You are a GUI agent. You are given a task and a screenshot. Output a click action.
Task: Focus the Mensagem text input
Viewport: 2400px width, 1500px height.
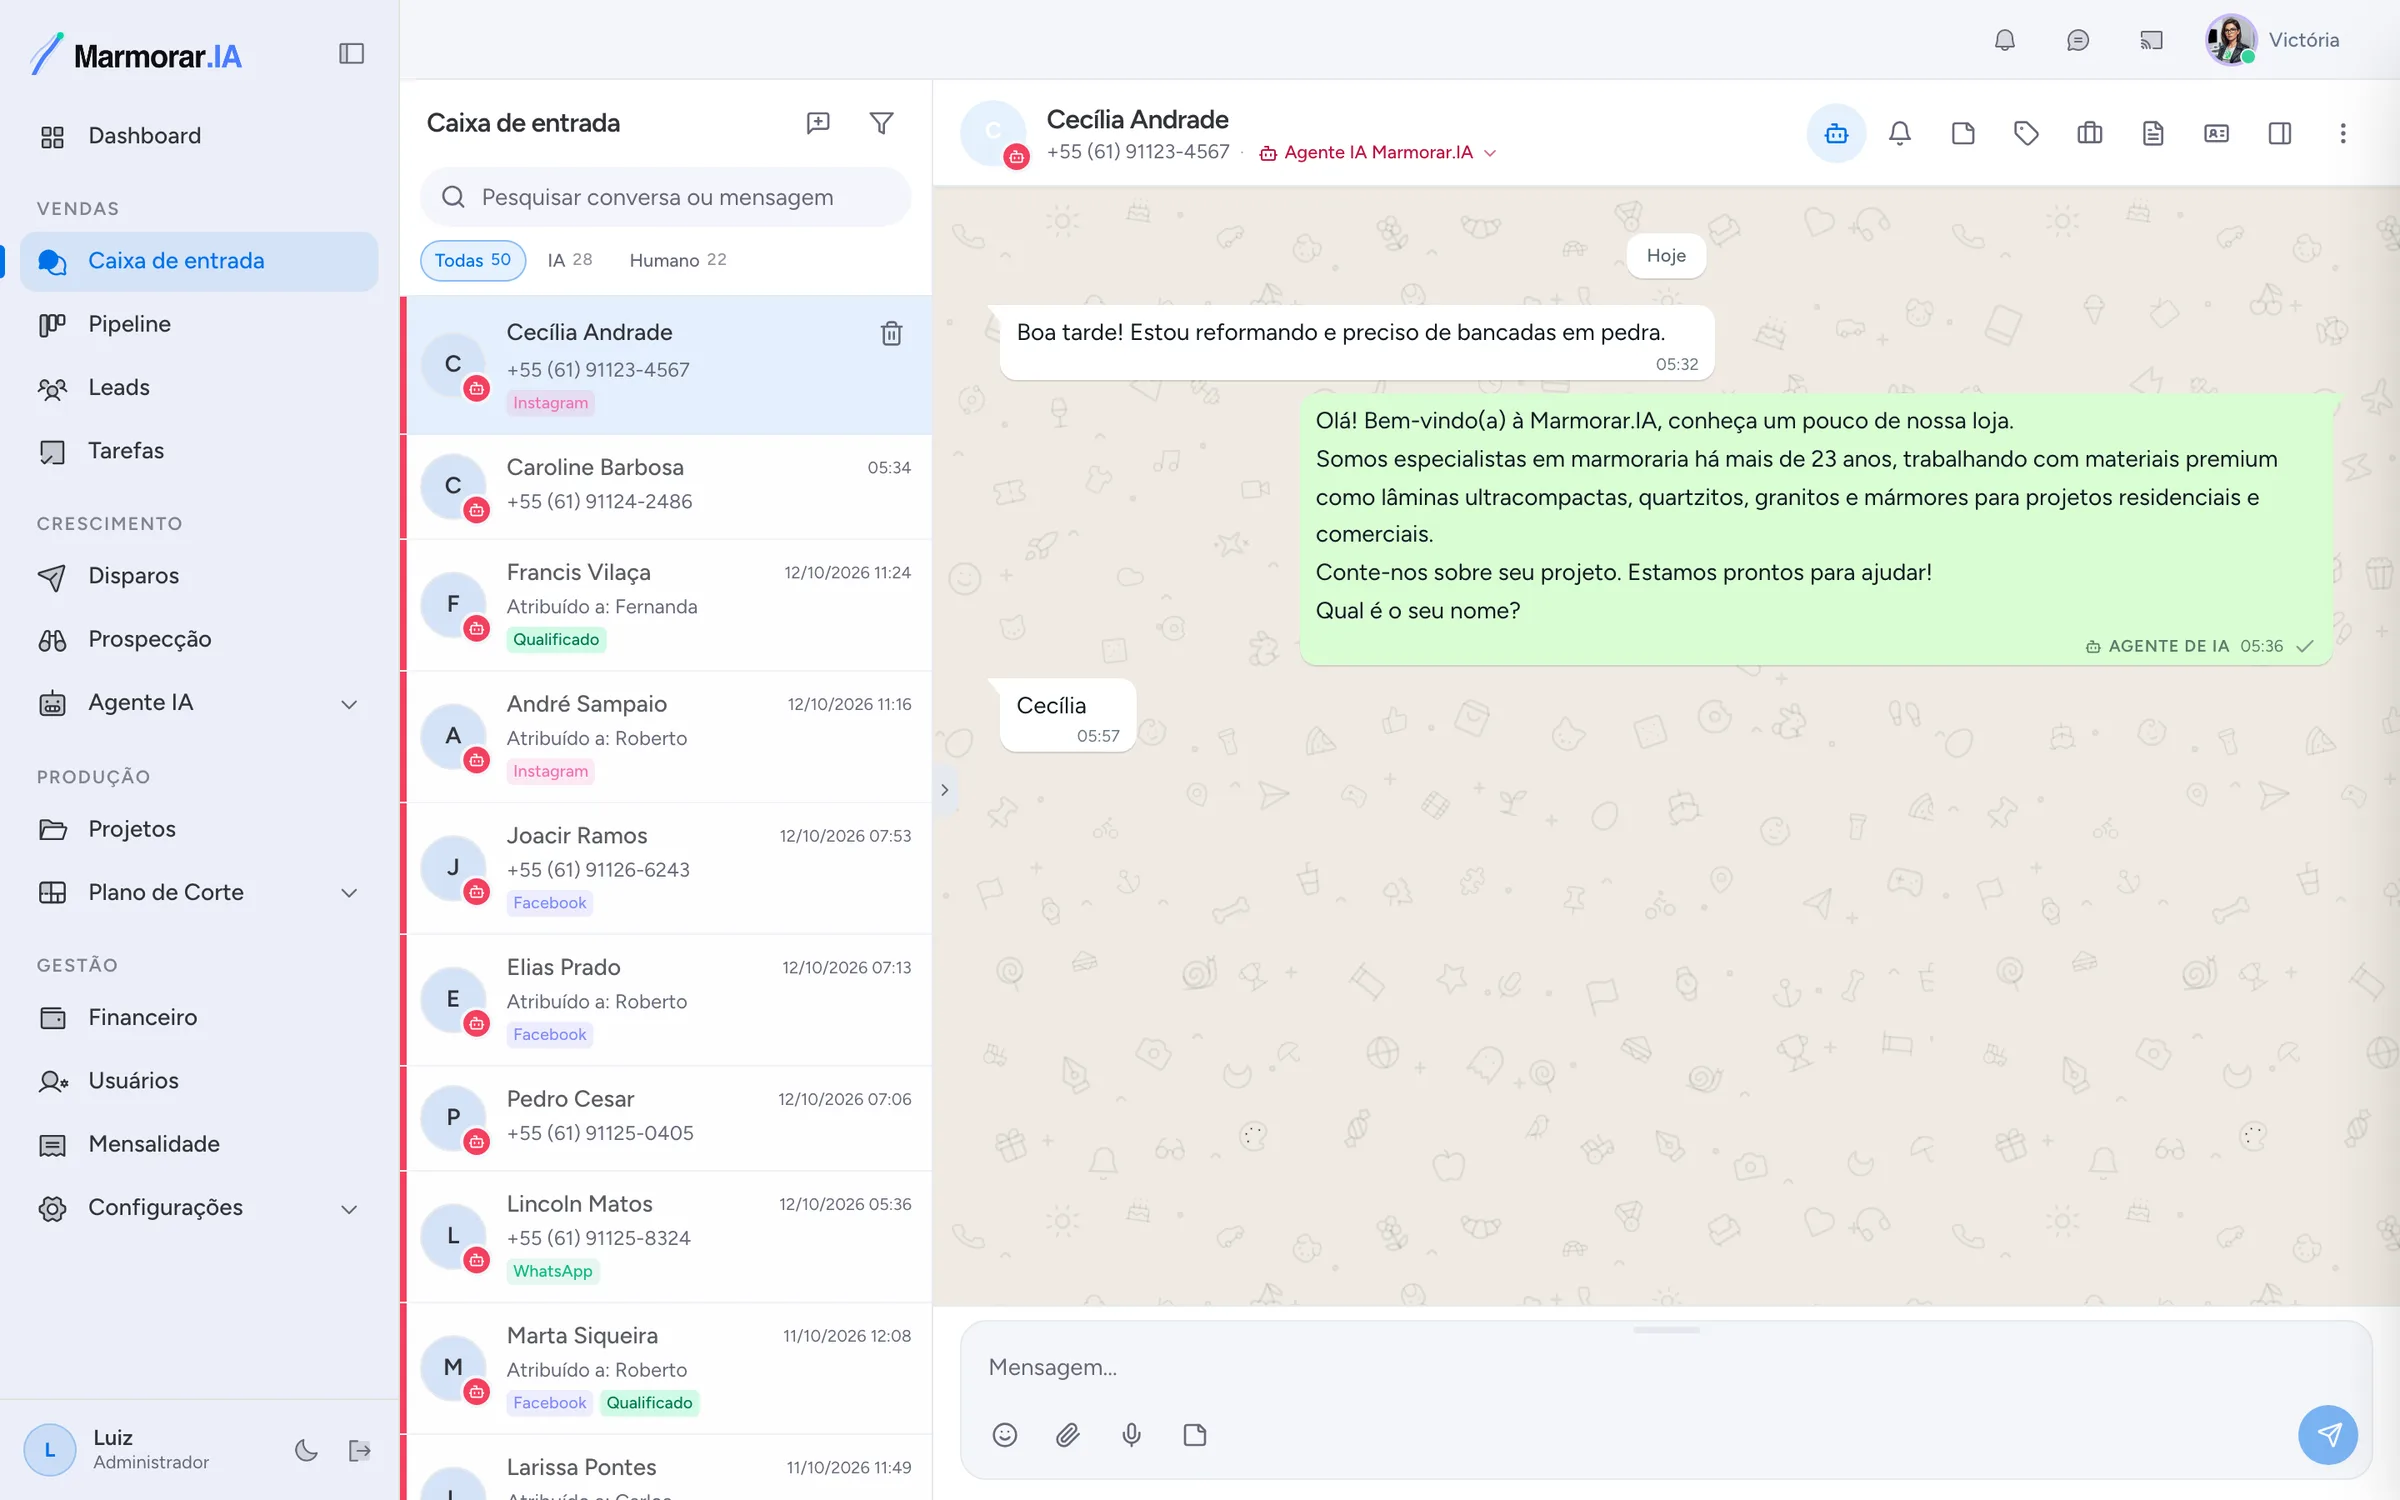1665,1367
